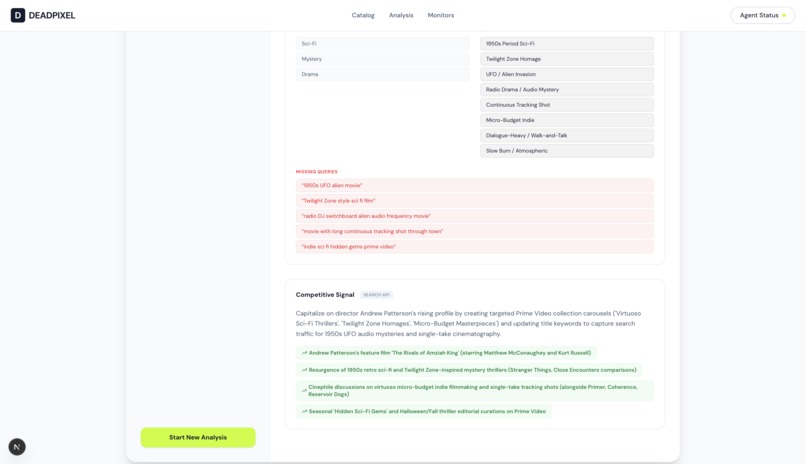Screen dimensions: 806x464
Task: Click the Andrew Patterson feature film signal
Action: (x=446, y=353)
